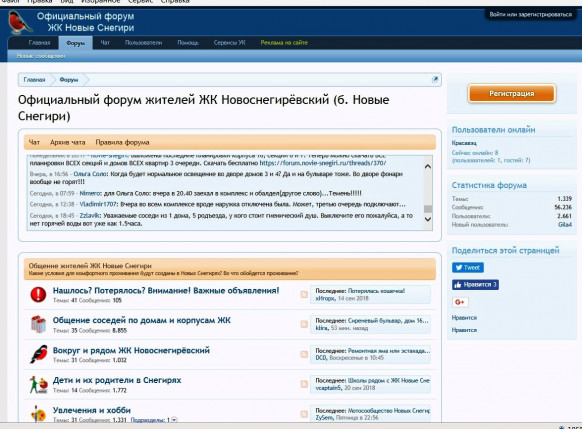This screenshot has height=429, width=582.
Task: Open the Пользователи navigation tab
Action: [x=143, y=43]
